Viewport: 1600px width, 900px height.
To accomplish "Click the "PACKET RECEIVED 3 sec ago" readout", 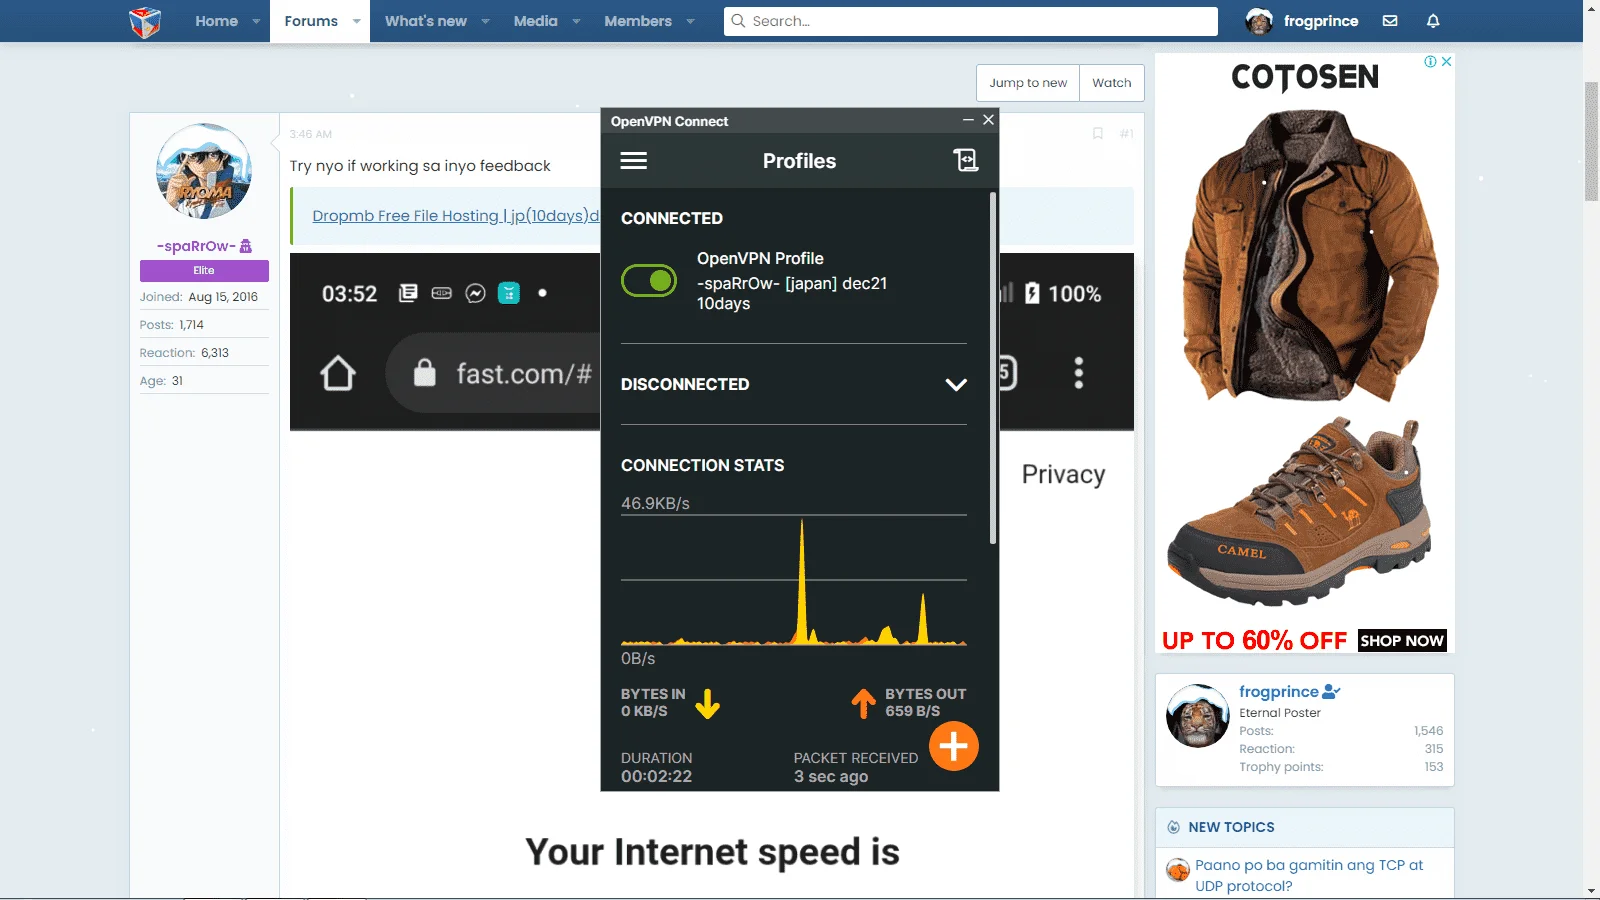I will point(856,767).
